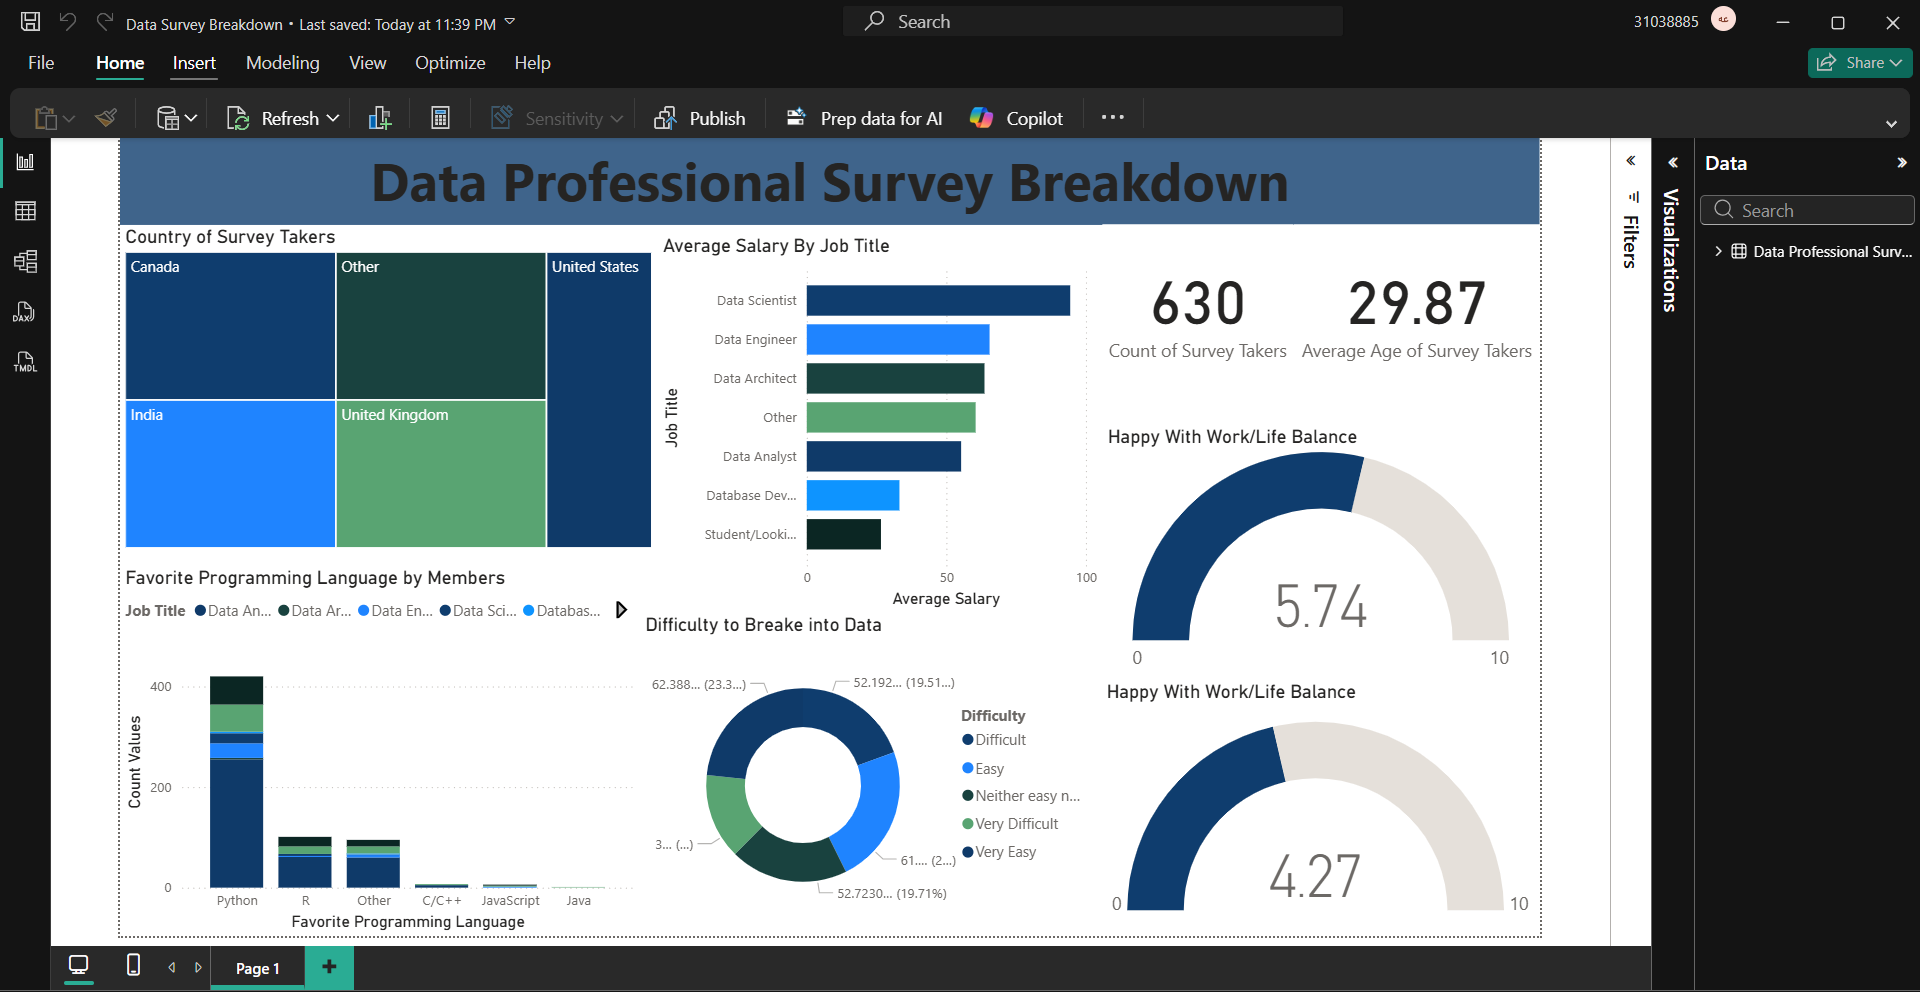Open Model view from the left sidebar
Viewport: 1920px width, 992px height.
click(x=25, y=262)
